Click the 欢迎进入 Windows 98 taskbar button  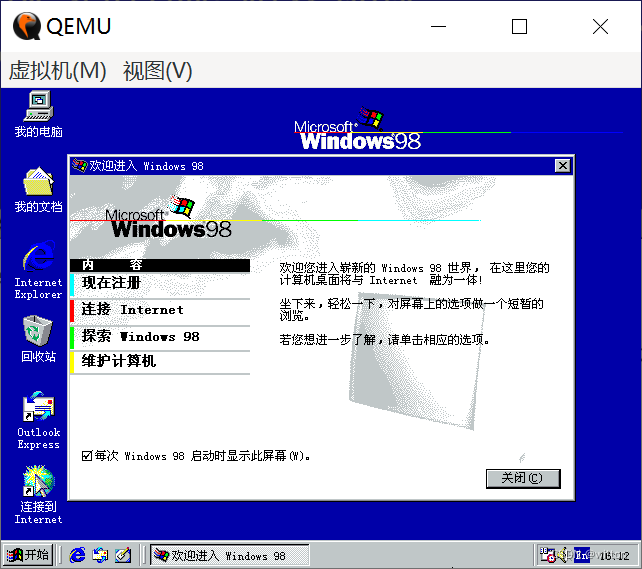click(229, 555)
